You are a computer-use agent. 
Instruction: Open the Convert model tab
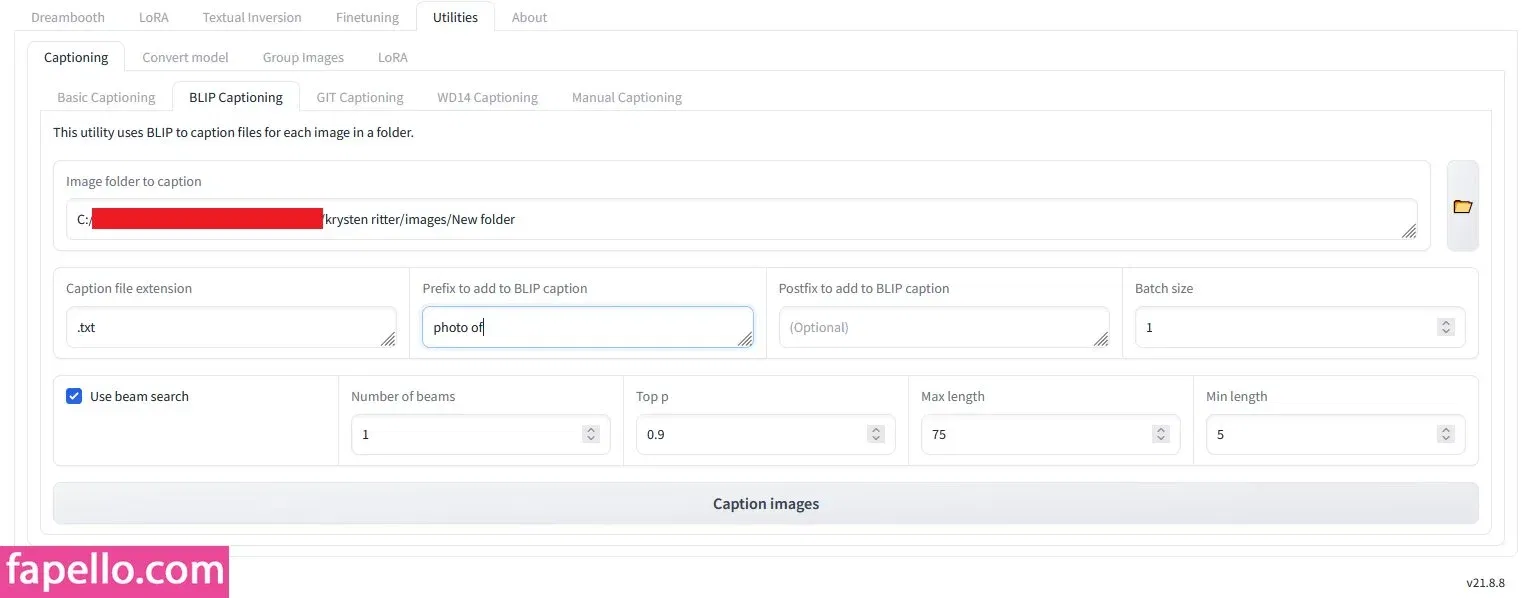pyautogui.click(x=185, y=57)
